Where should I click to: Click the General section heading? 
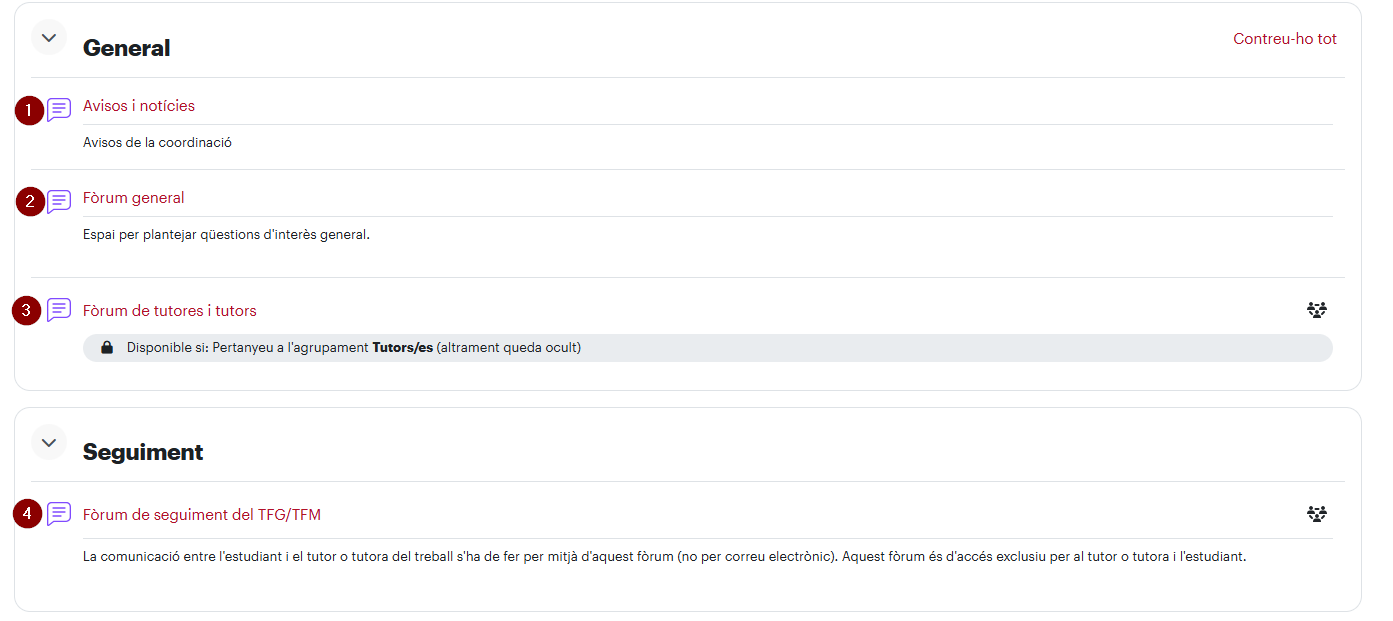coord(127,48)
